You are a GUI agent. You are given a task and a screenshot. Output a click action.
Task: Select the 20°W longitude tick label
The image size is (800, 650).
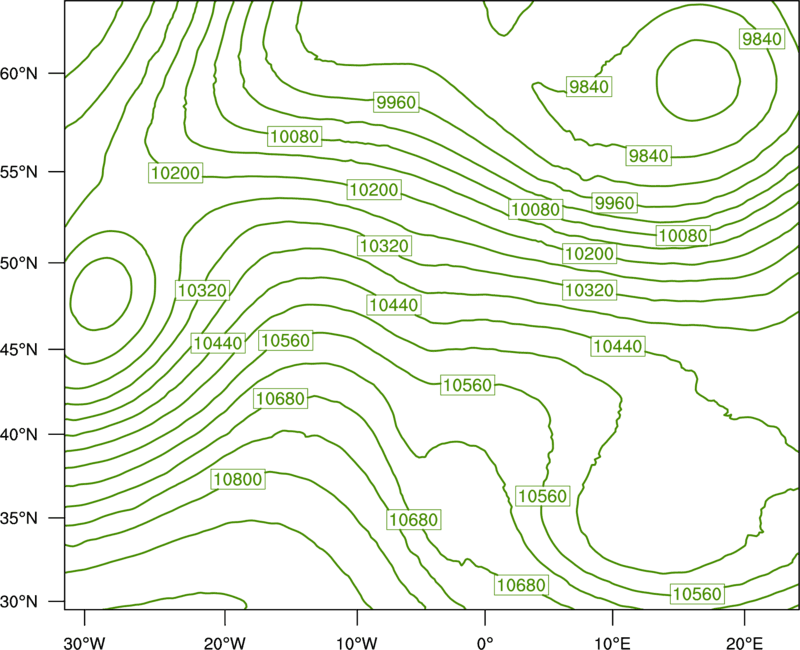pos(225,643)
